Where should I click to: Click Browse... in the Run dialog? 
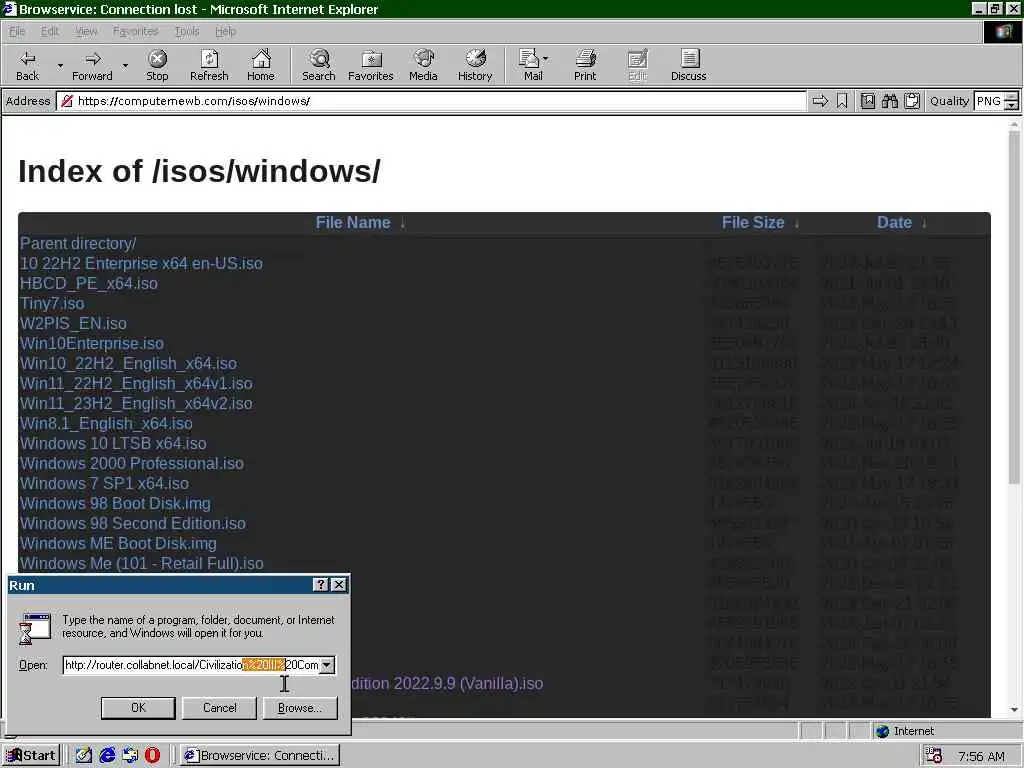(300, 708)
